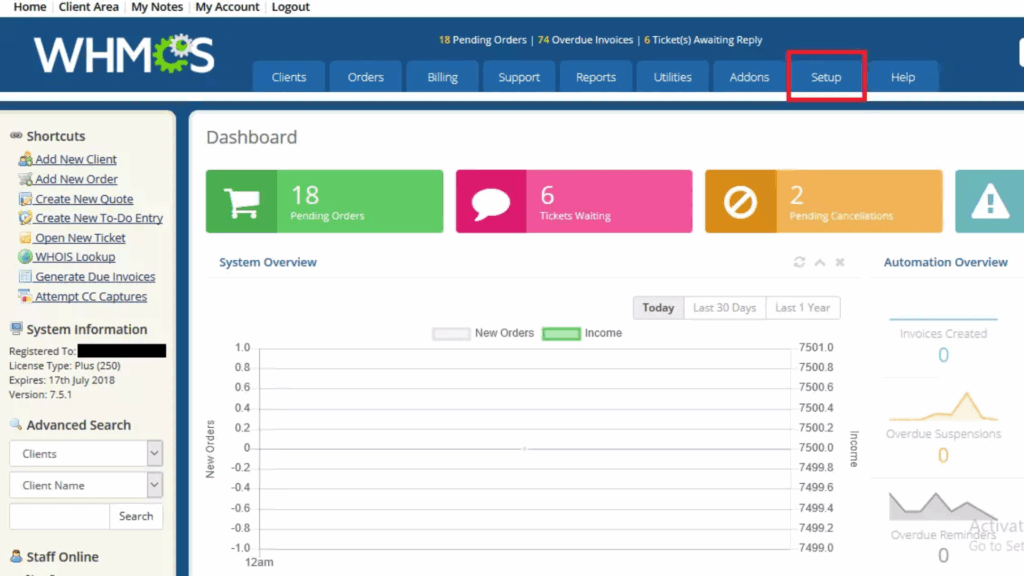Image resolution: width=1024 pixels, height=576 pixels.
Task: Click the Shortcuts link icon
Action: (16, 135)
